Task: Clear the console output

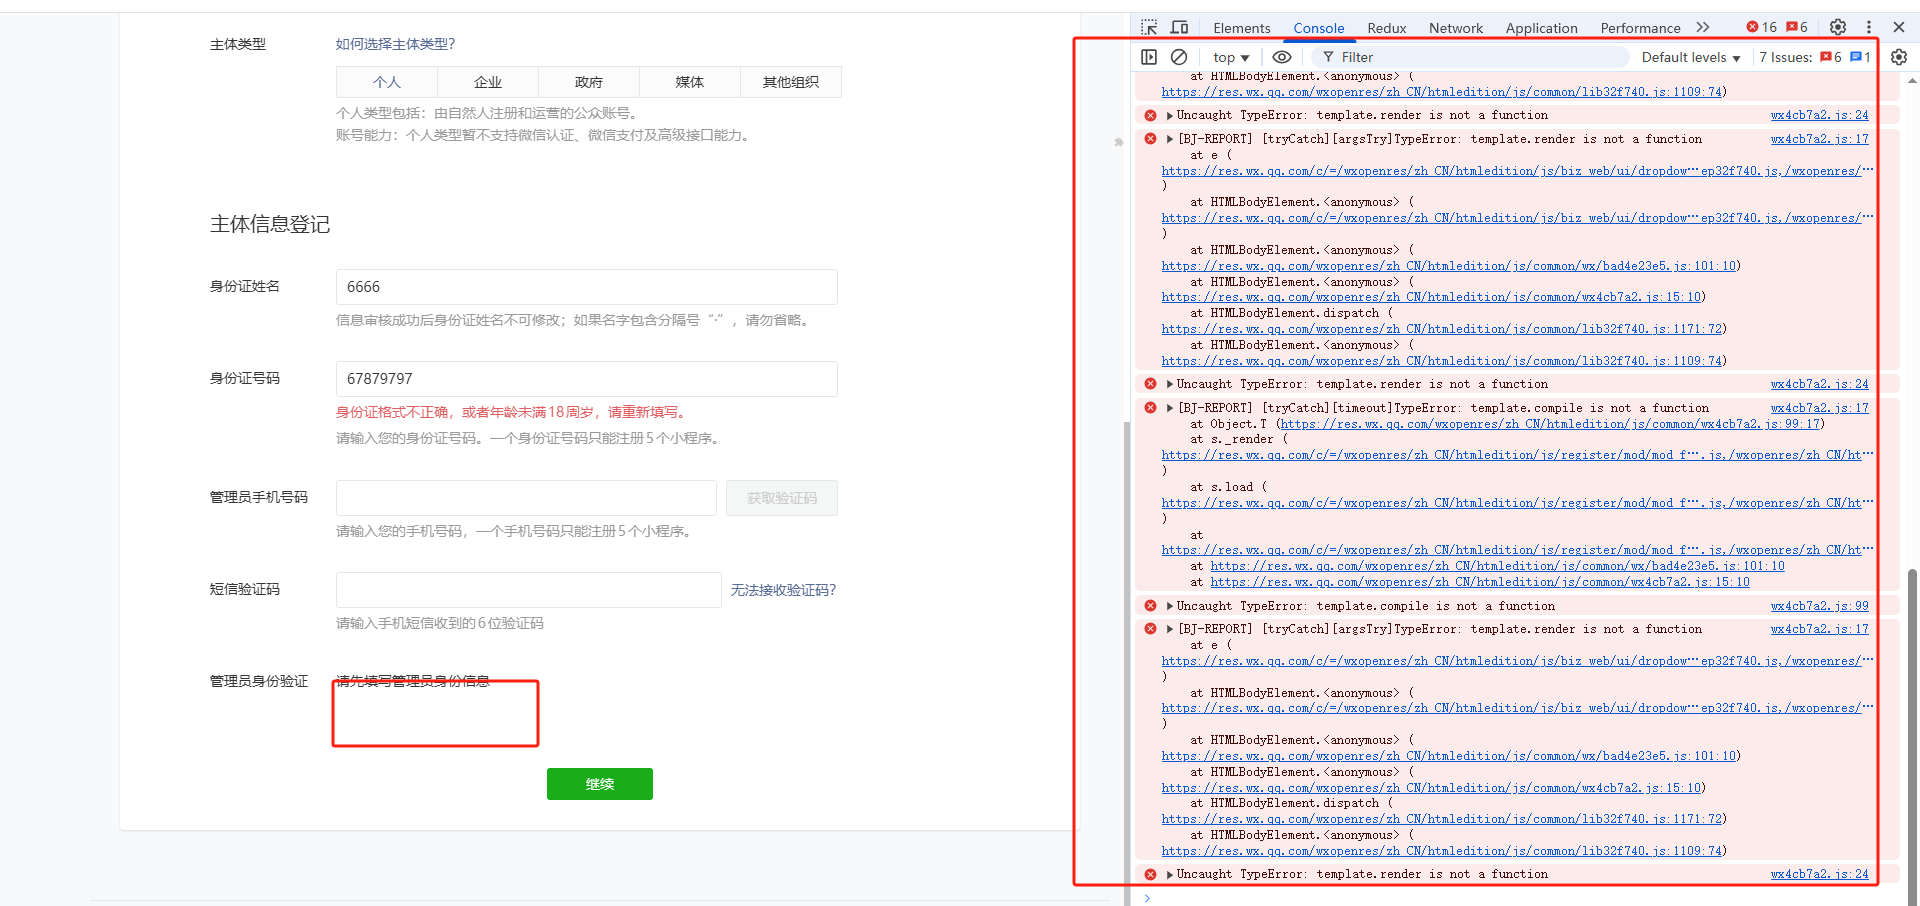Action: point(1179,57)
